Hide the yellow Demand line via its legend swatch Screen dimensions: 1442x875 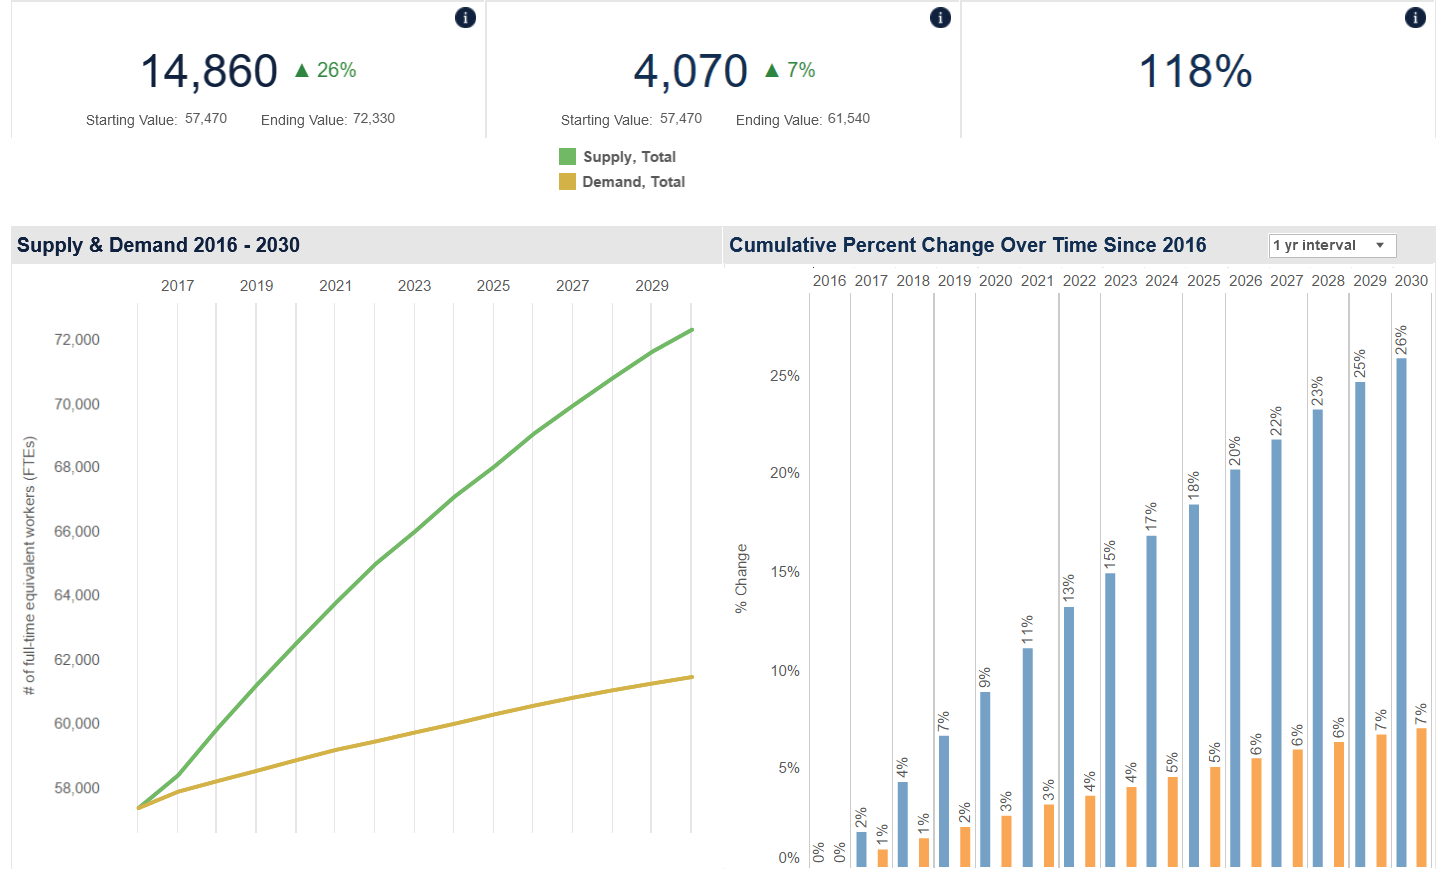pos(567,181)
